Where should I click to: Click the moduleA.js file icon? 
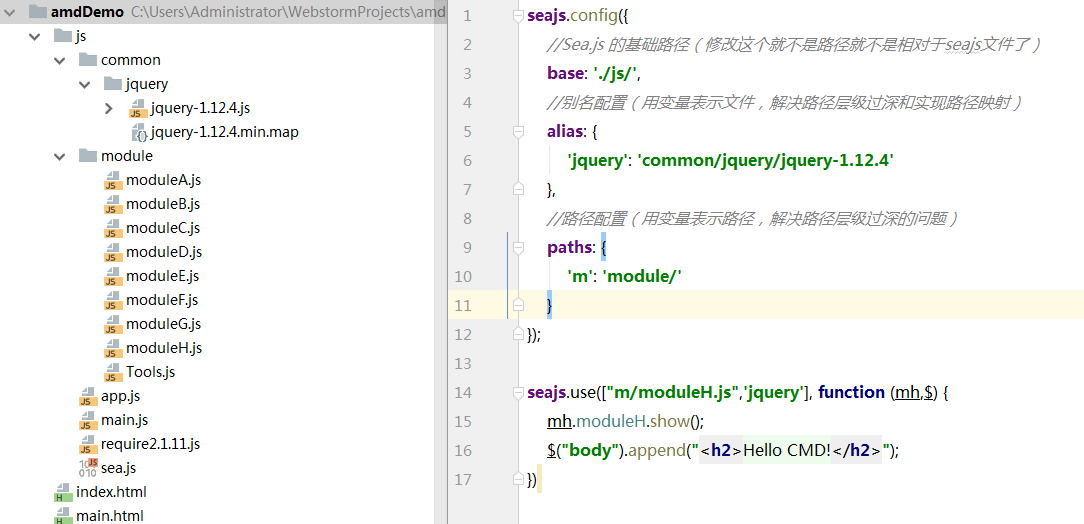[x=113, y=180]
